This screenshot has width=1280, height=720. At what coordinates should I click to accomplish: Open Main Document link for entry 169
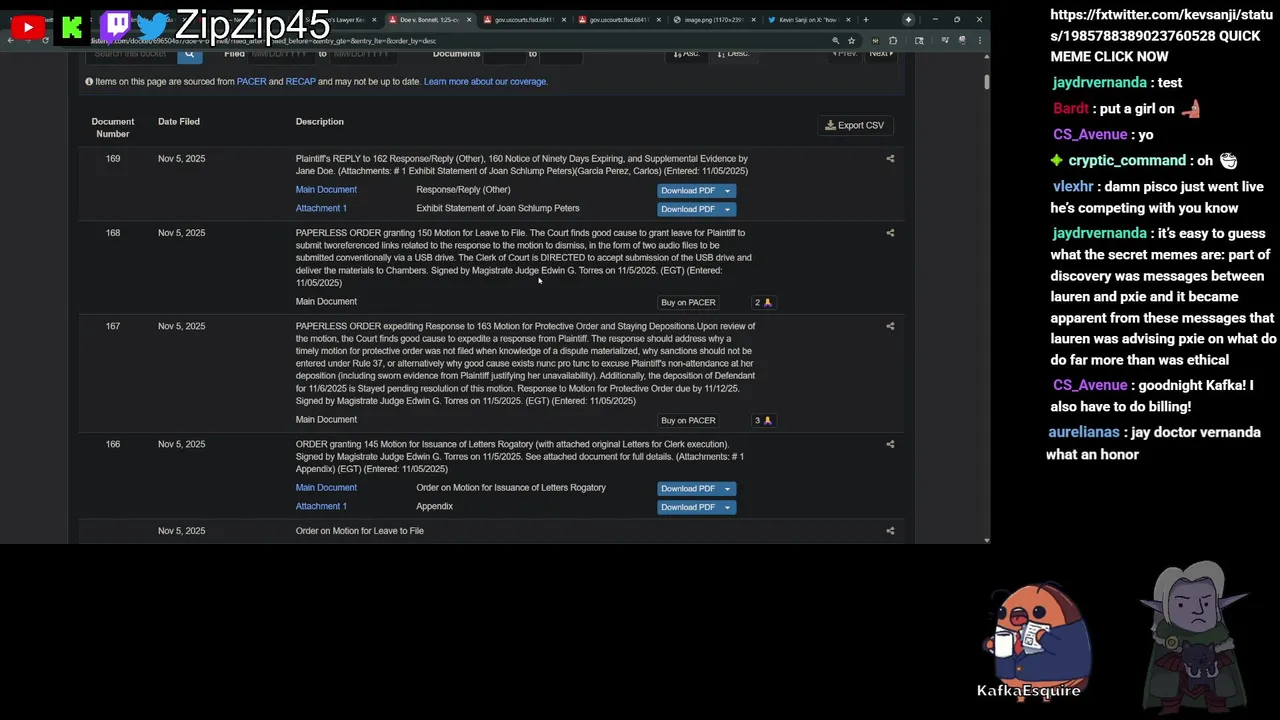pos(326,189)
